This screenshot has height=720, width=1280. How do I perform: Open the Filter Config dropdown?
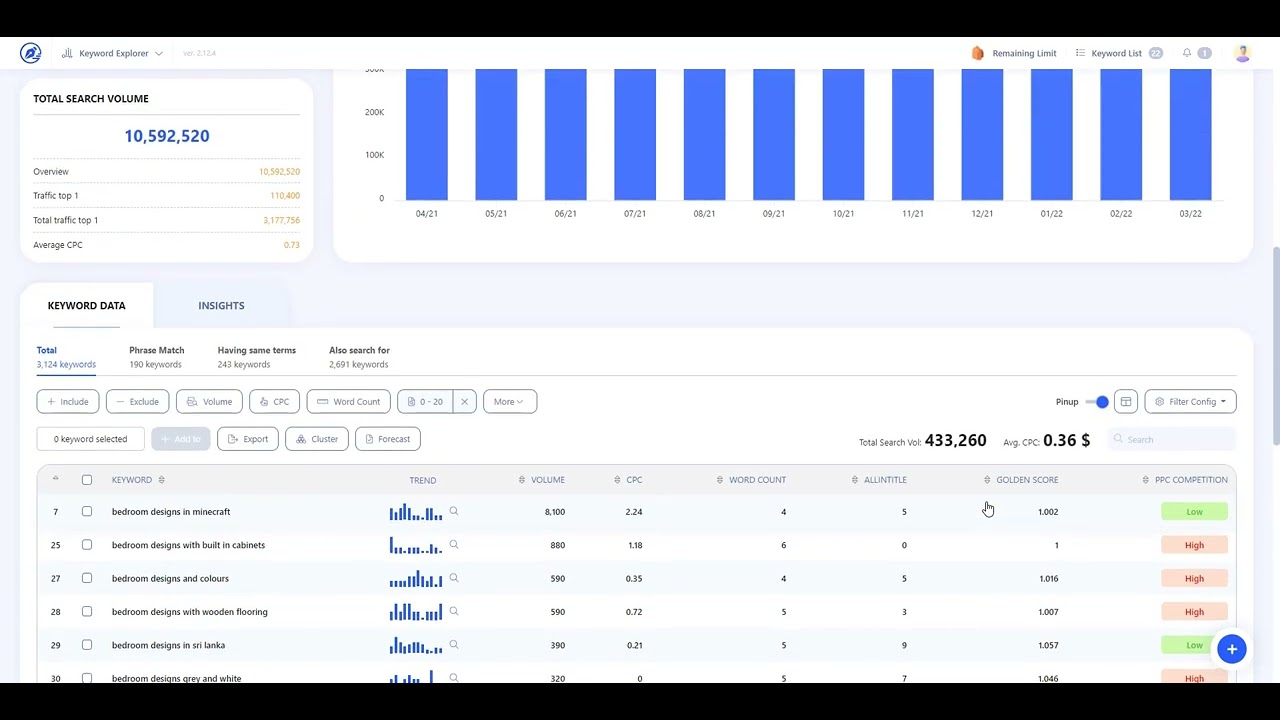pyautogui.click(x=1190, y=402)
